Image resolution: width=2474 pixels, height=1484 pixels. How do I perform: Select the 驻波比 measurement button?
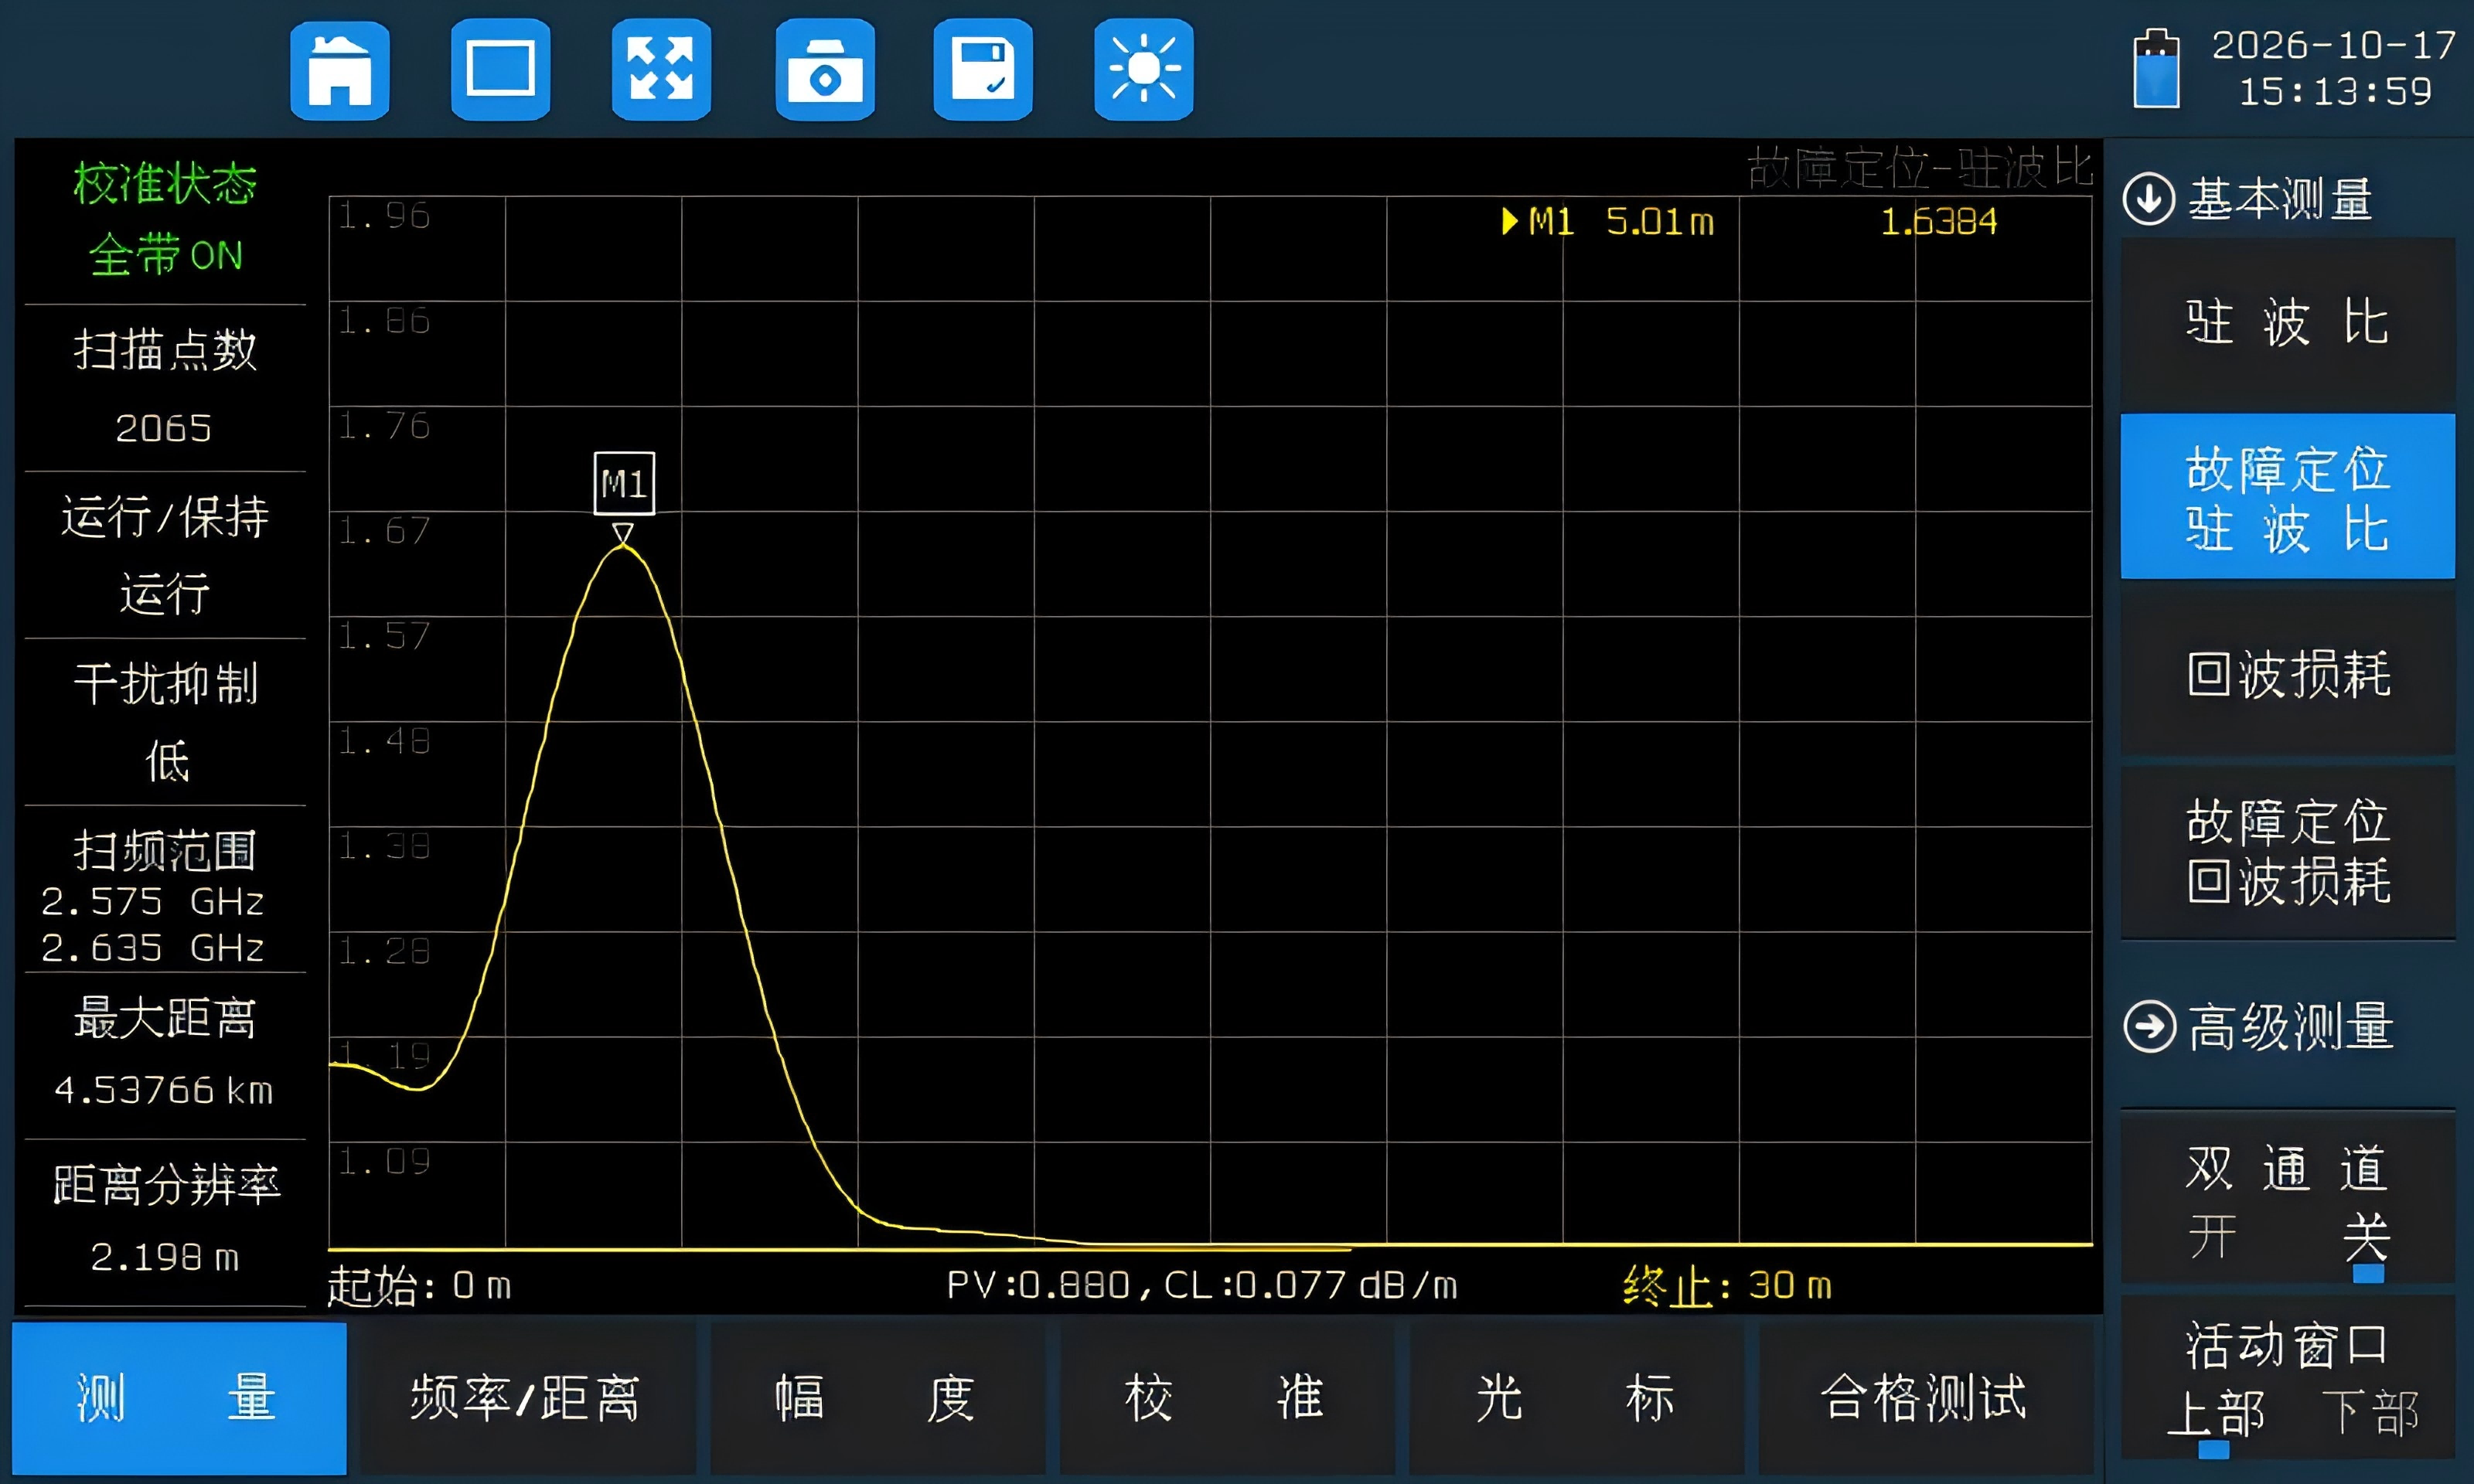pos(2288,322)
